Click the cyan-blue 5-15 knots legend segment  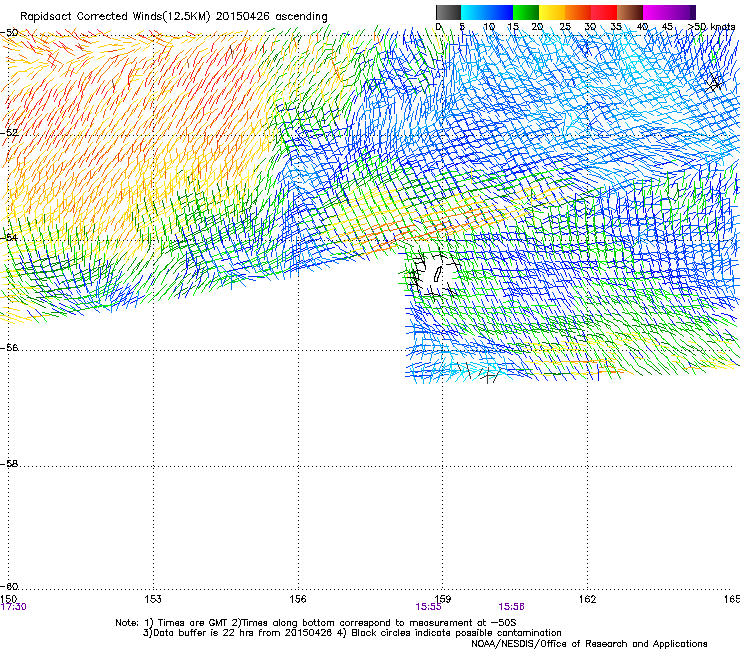click(487, 12)
